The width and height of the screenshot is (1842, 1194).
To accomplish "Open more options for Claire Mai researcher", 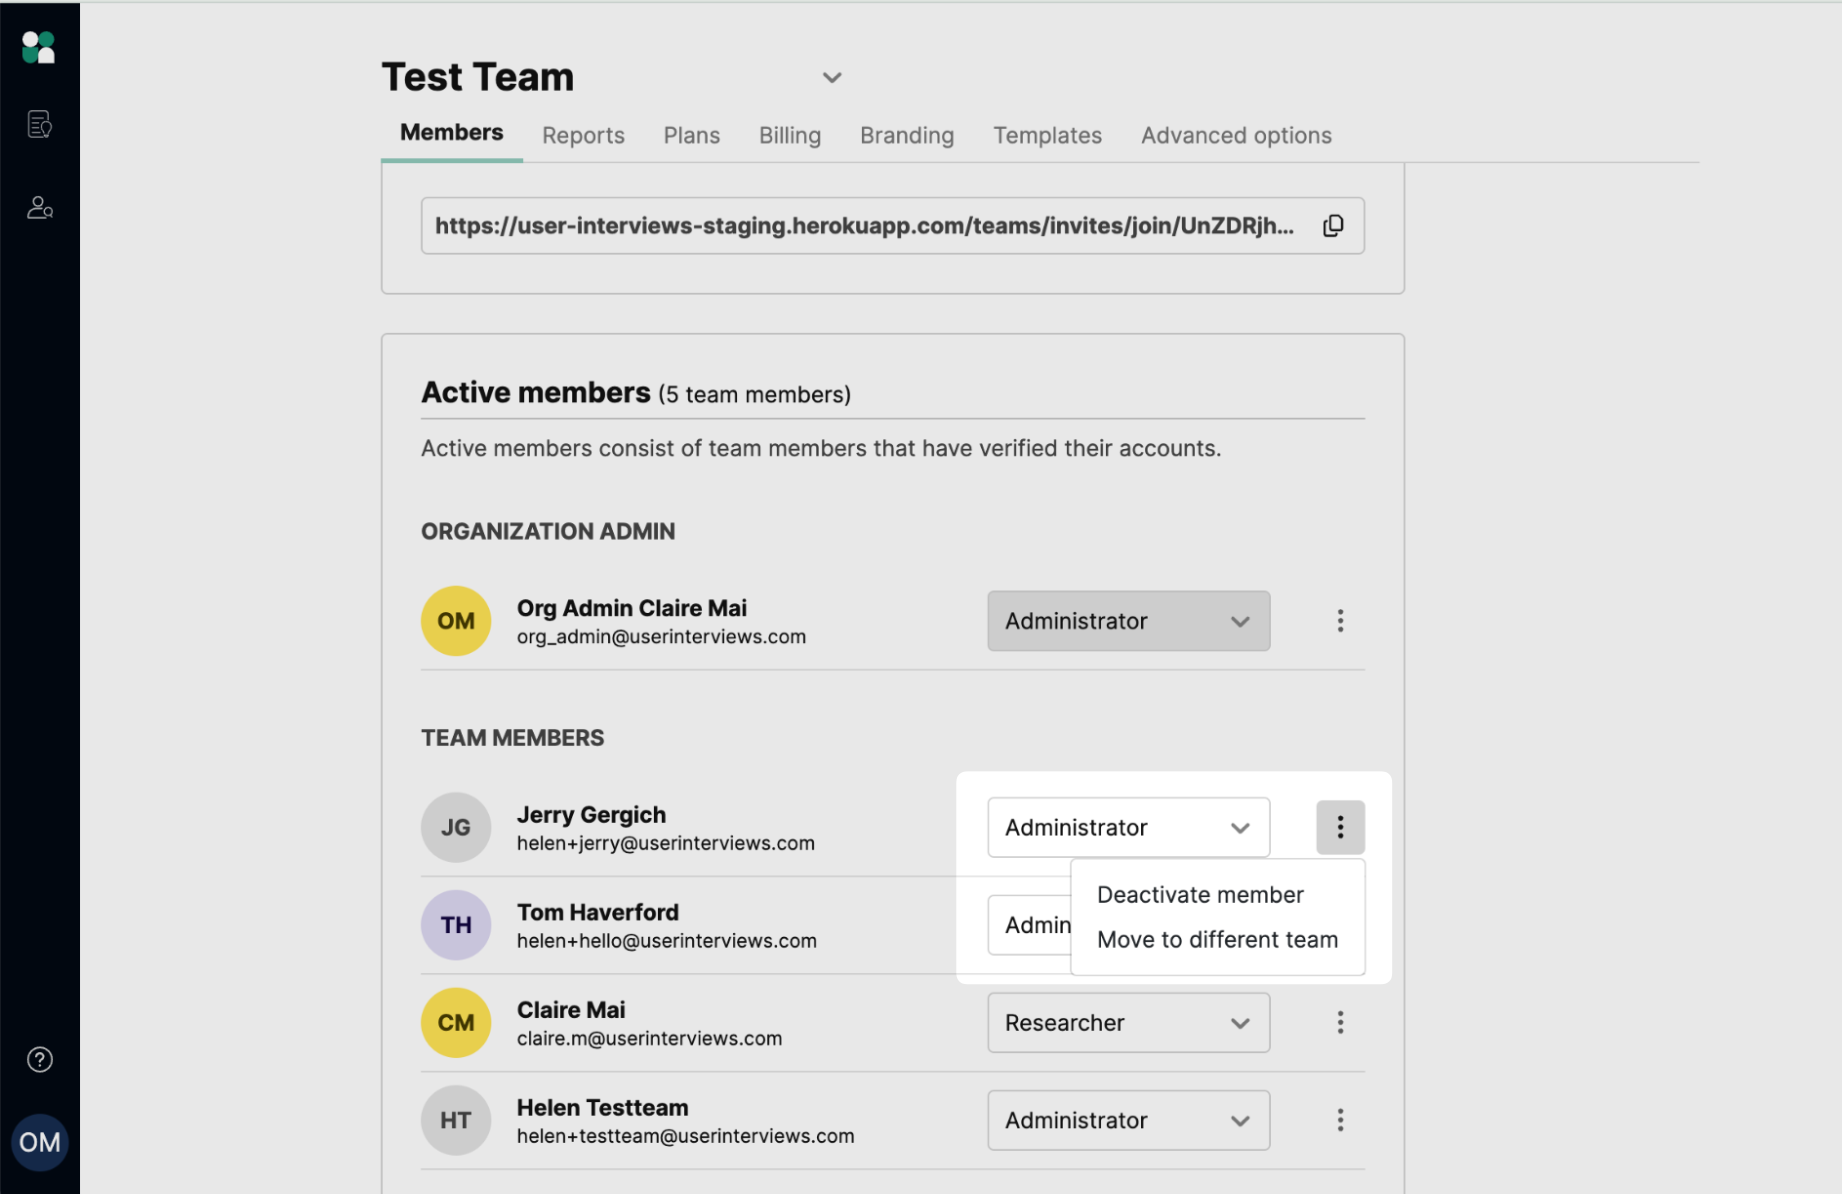I will [1340, 1022].
